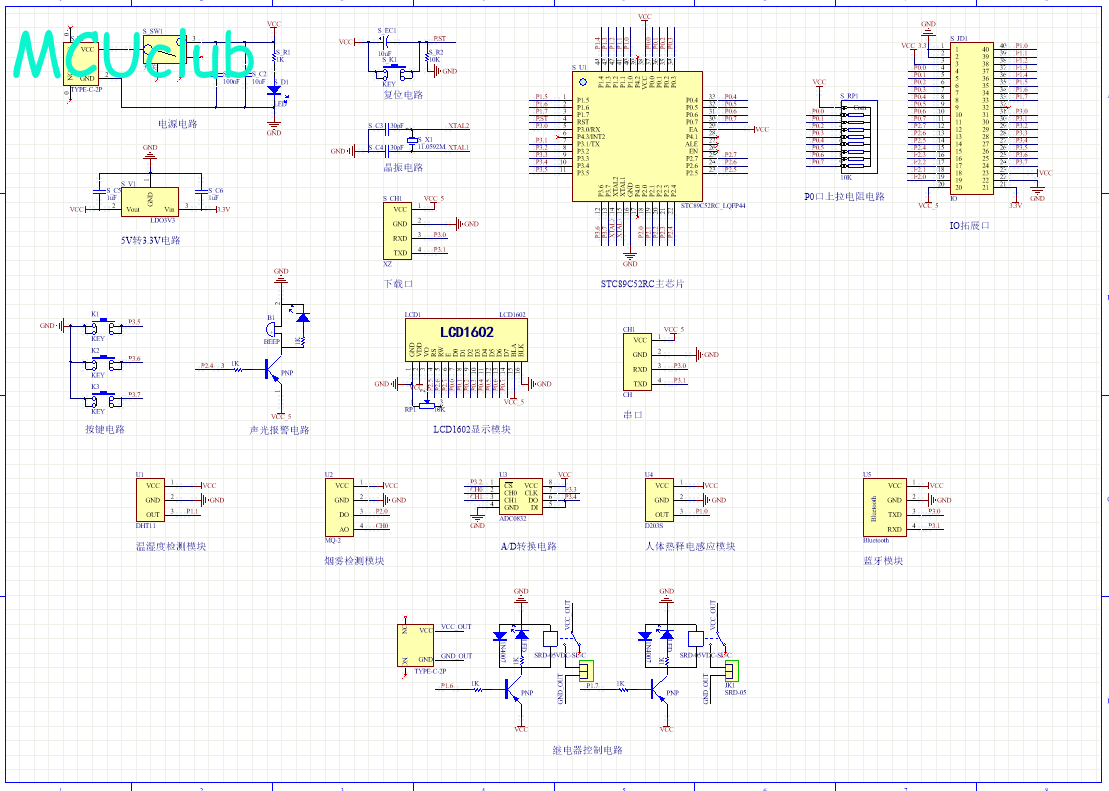1109x791 pixels.
Task: Click the 继电器控制电路 label
Action: [x=588, y=750]
